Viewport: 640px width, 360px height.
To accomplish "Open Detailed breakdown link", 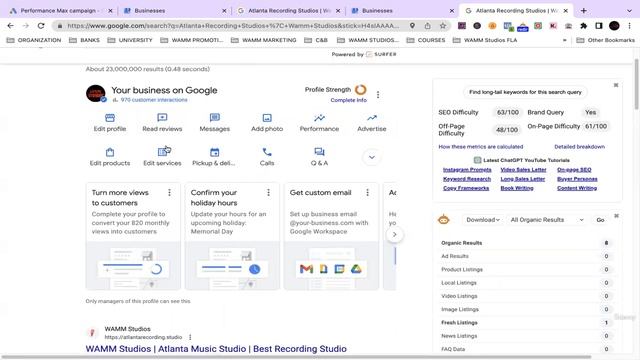I will tap(580, 147).
